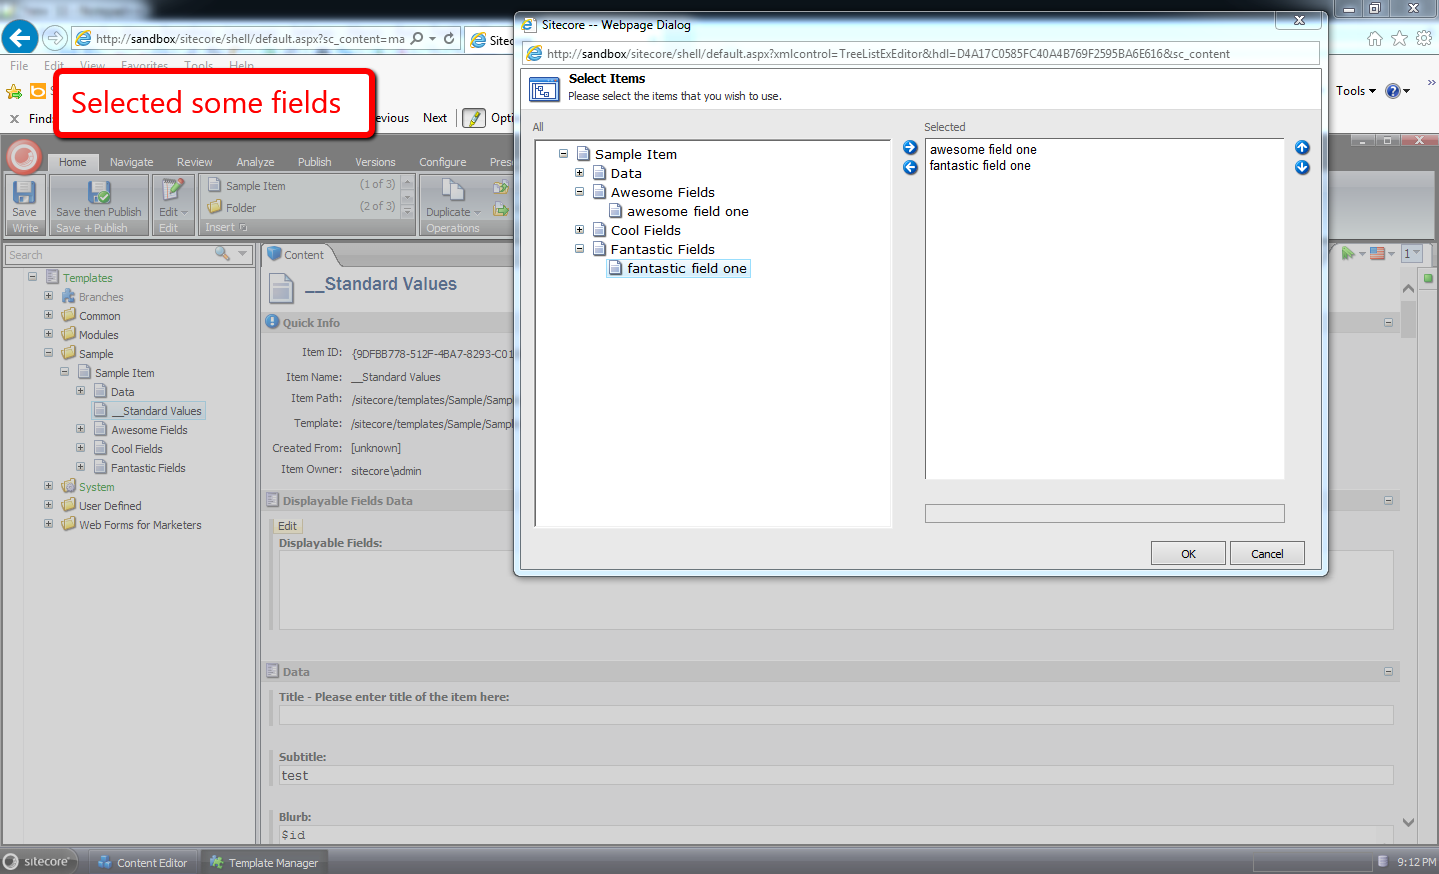Click the blue left arrow to remove item
The image size is (1439, 874).
(910, 167)
